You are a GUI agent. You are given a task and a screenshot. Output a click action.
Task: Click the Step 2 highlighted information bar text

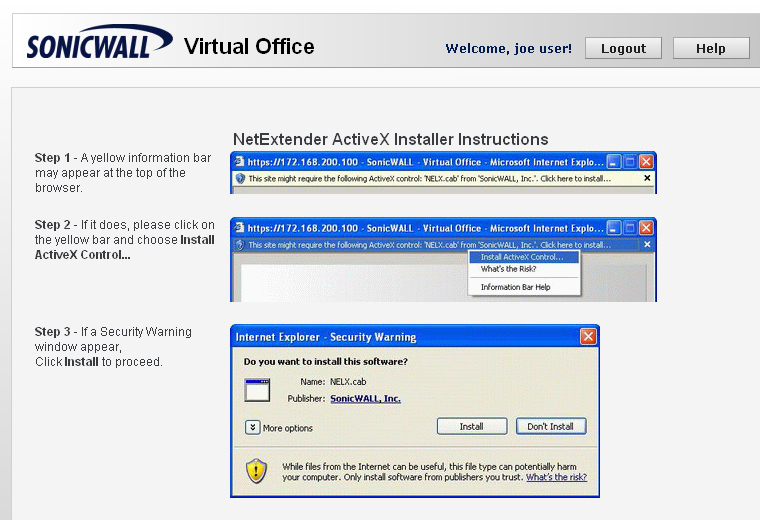429,245
